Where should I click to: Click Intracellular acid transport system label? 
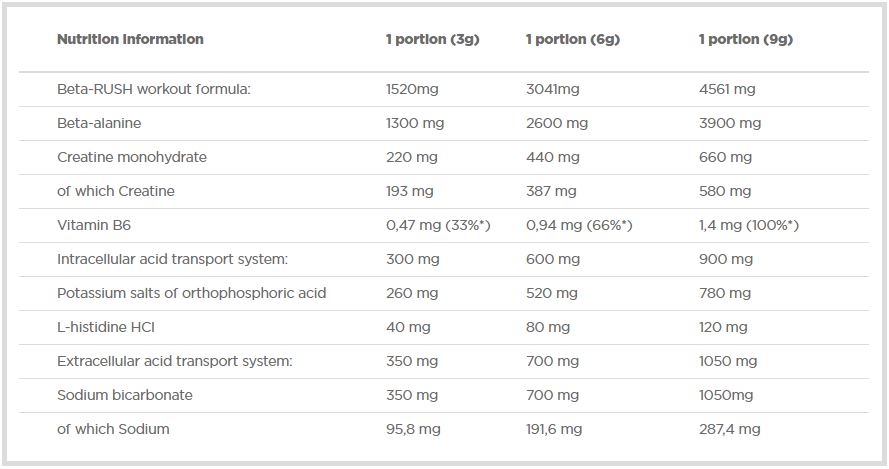point(172,259)
